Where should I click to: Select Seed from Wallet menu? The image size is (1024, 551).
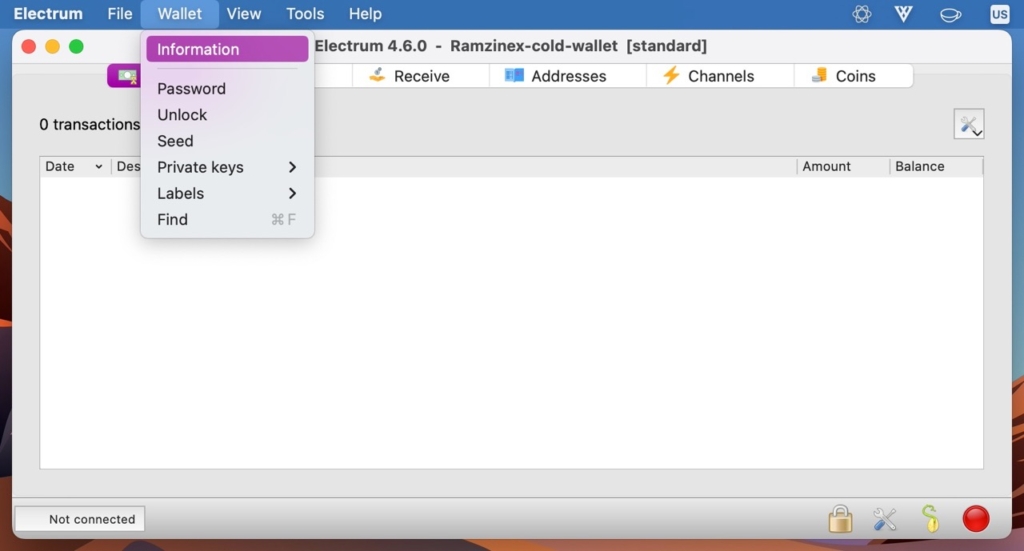click(x=227, y=141)
